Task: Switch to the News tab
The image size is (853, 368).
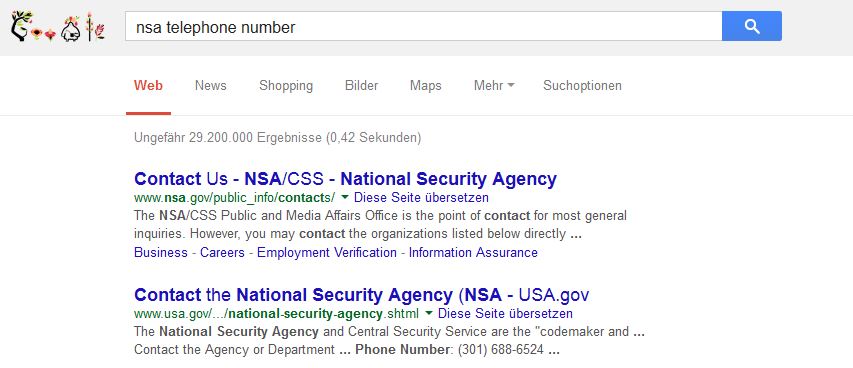Action: 211,85
